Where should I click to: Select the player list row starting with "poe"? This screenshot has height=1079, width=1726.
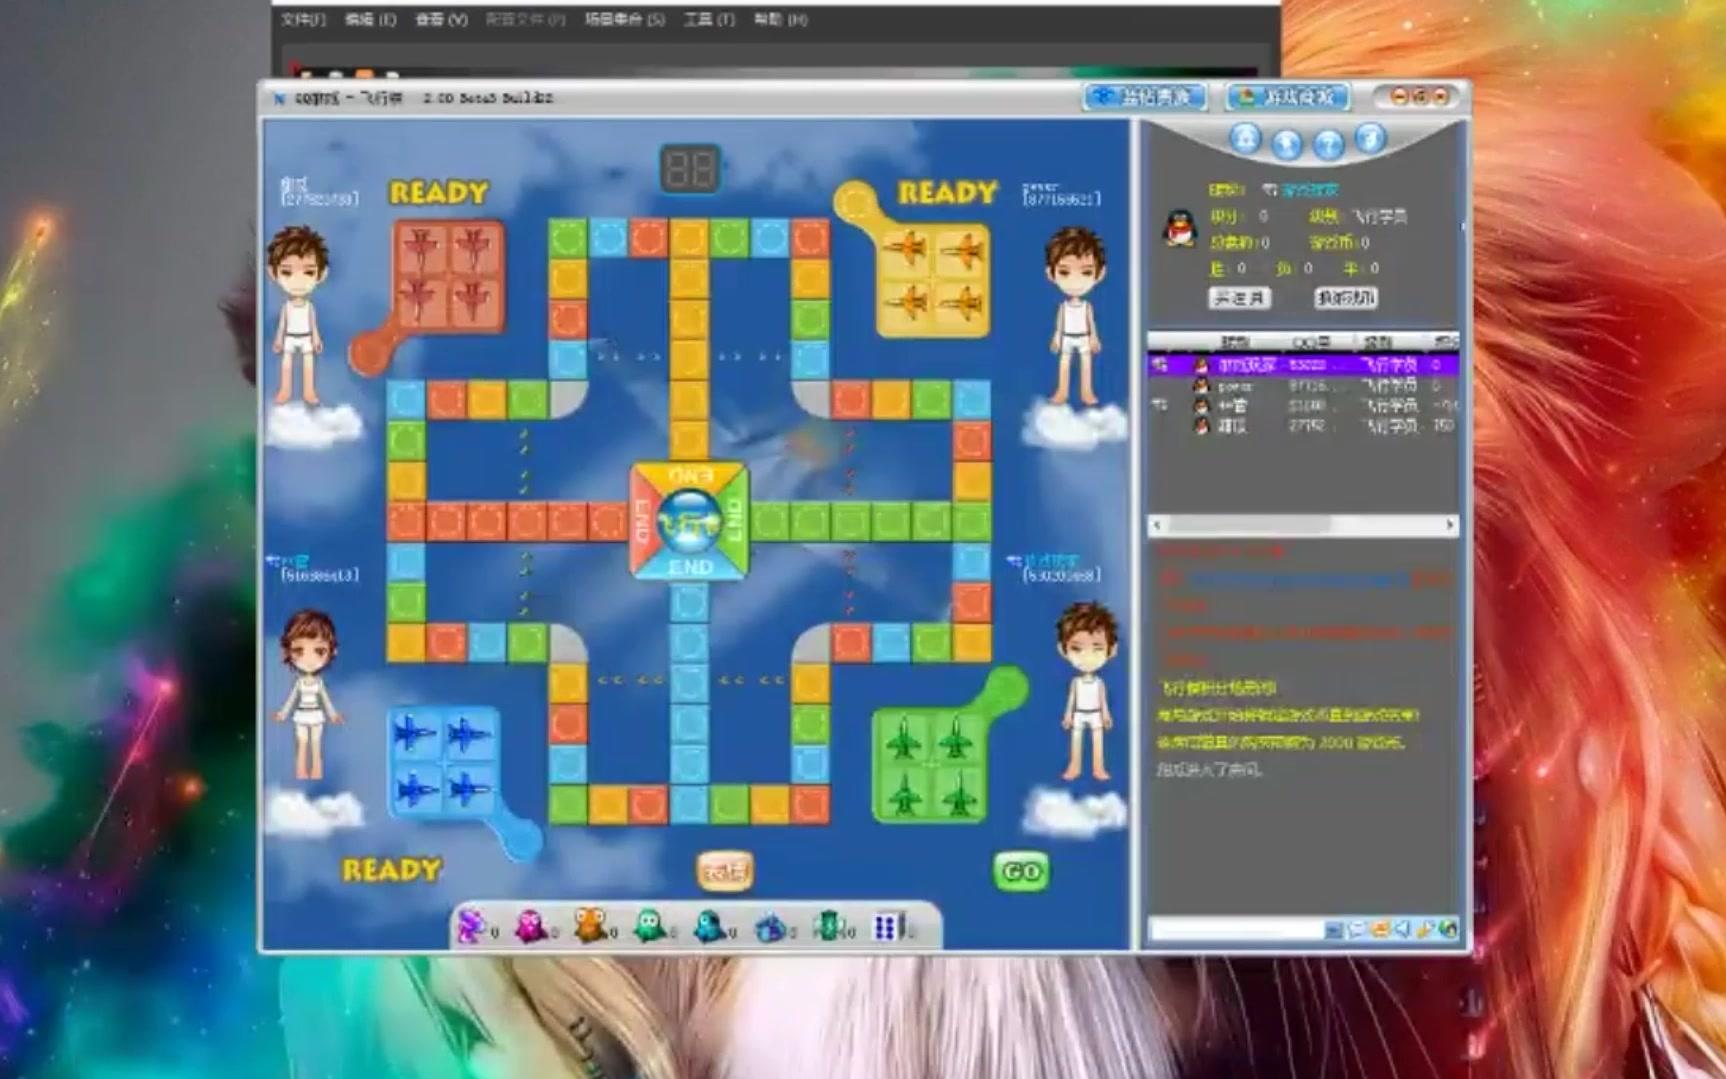(x=1303, y=385)
